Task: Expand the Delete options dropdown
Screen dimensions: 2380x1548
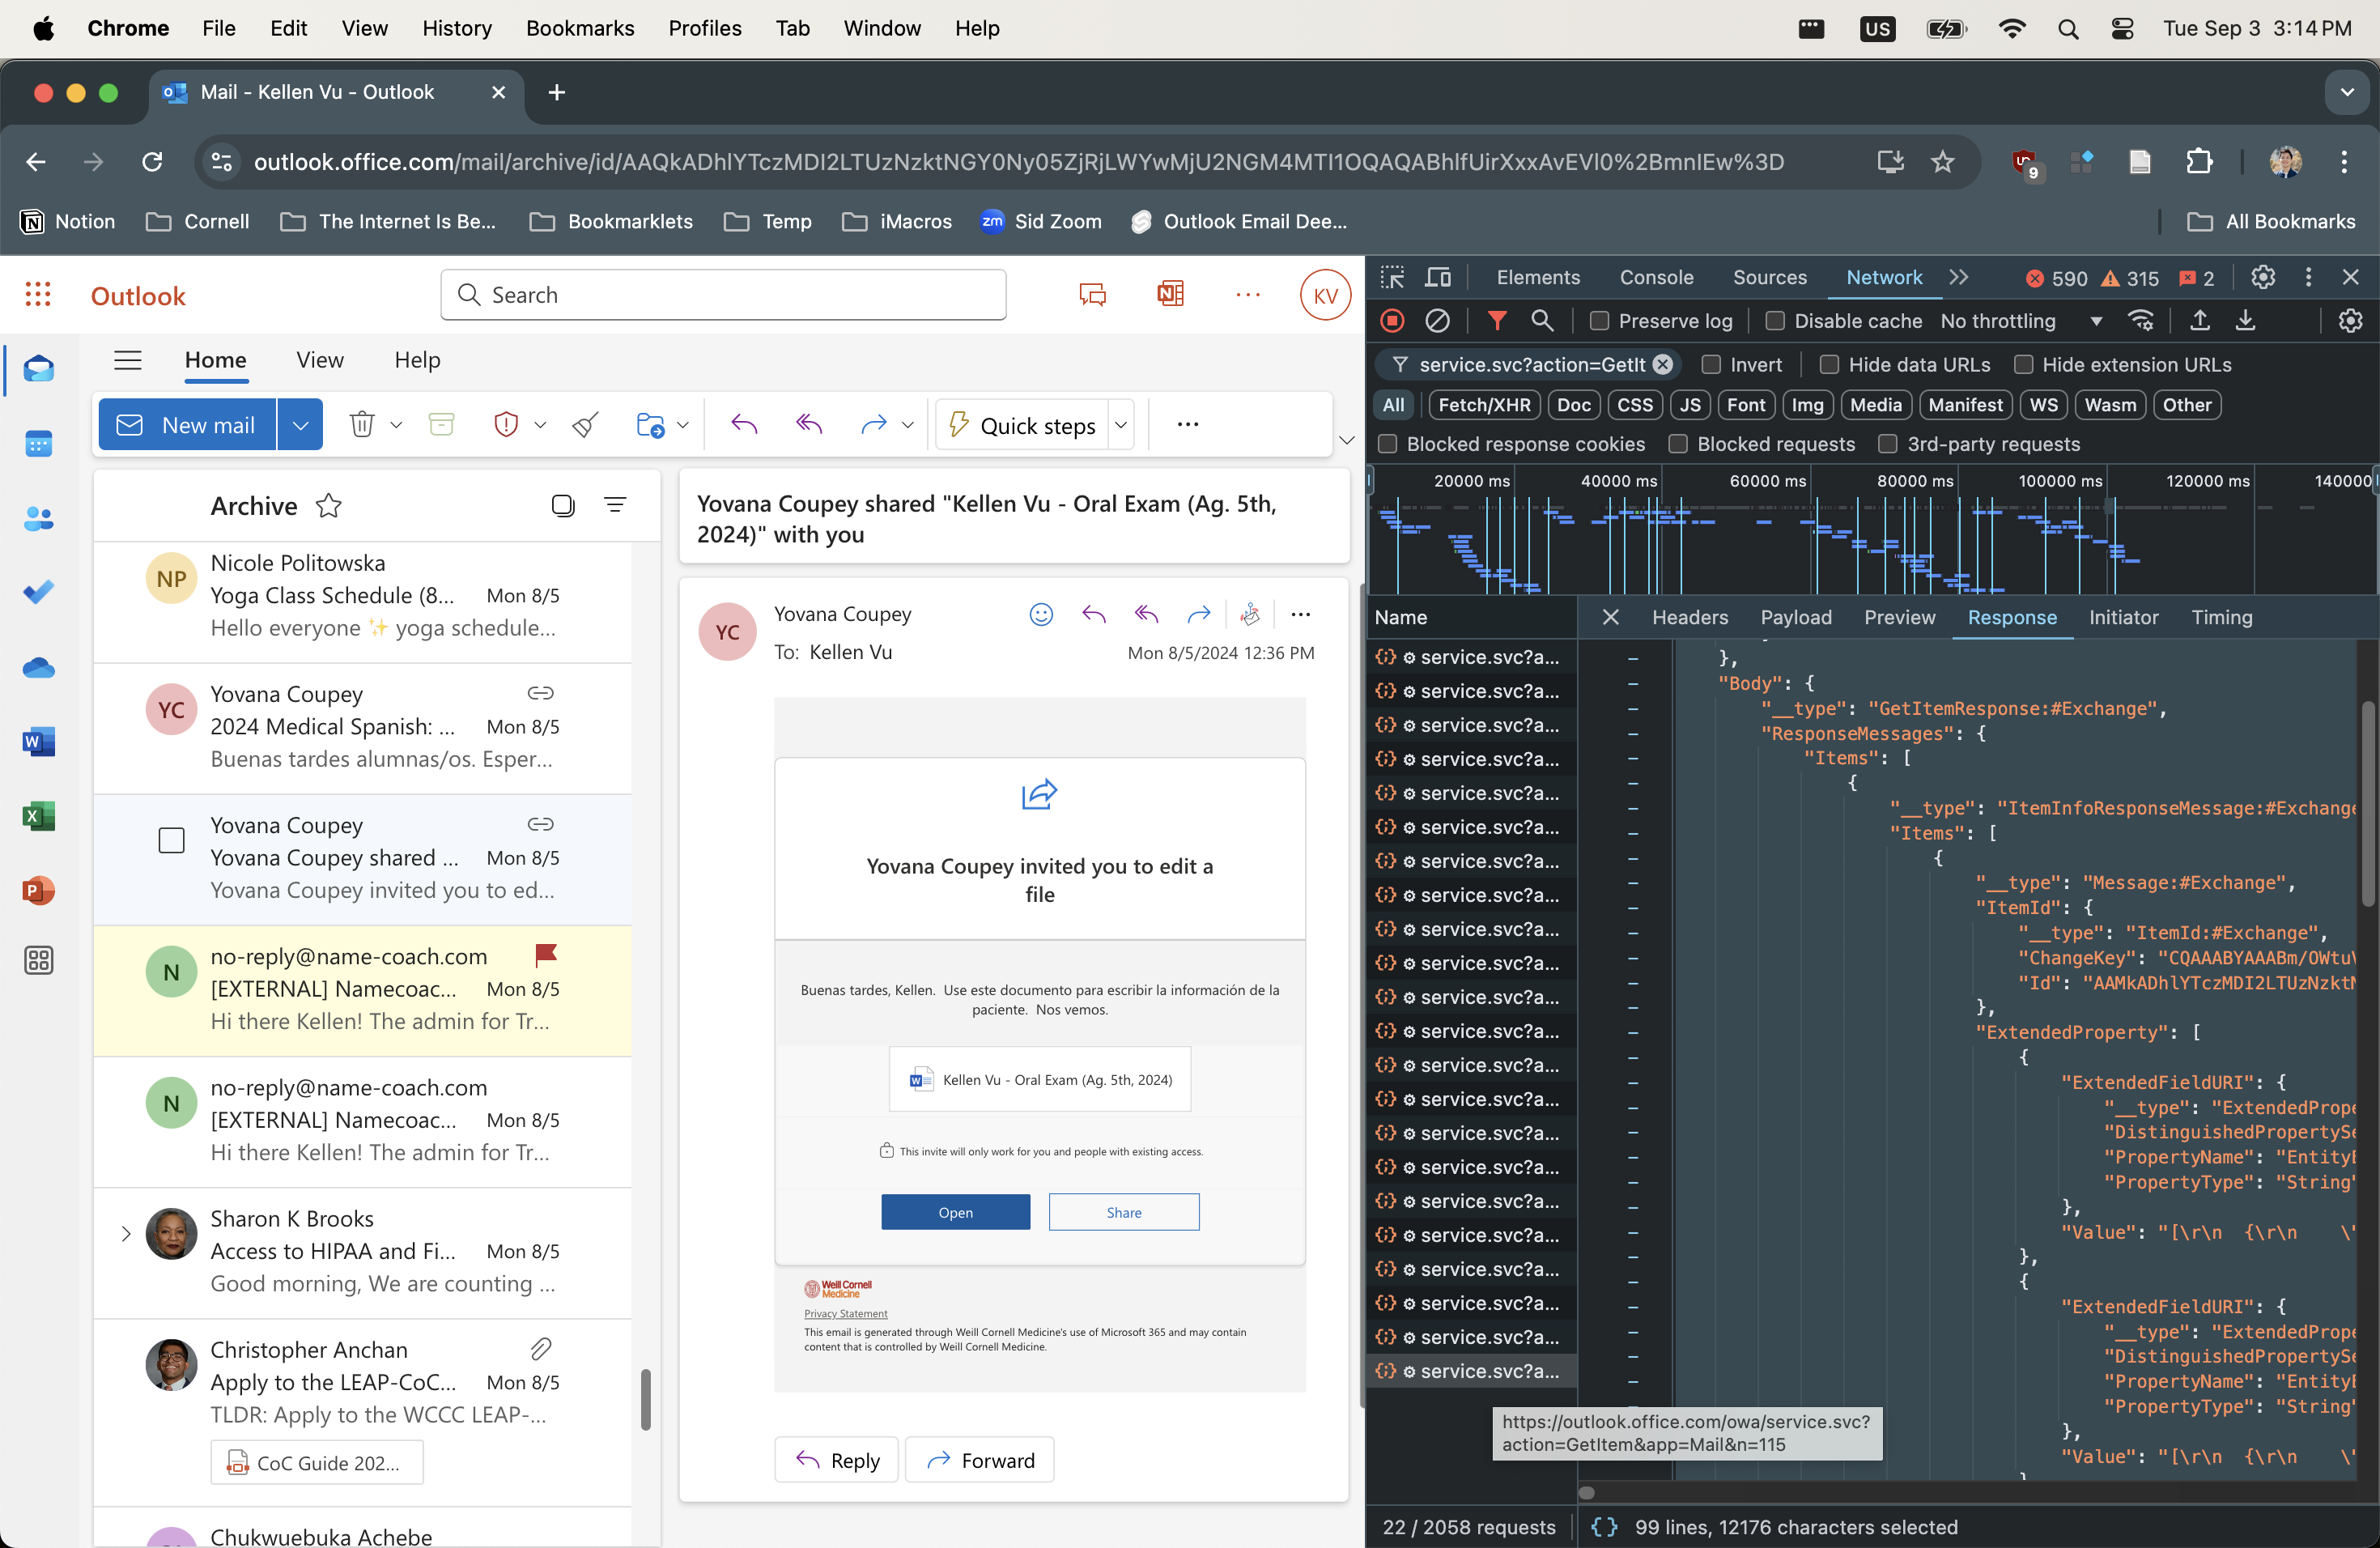Action: click(396, 425)
